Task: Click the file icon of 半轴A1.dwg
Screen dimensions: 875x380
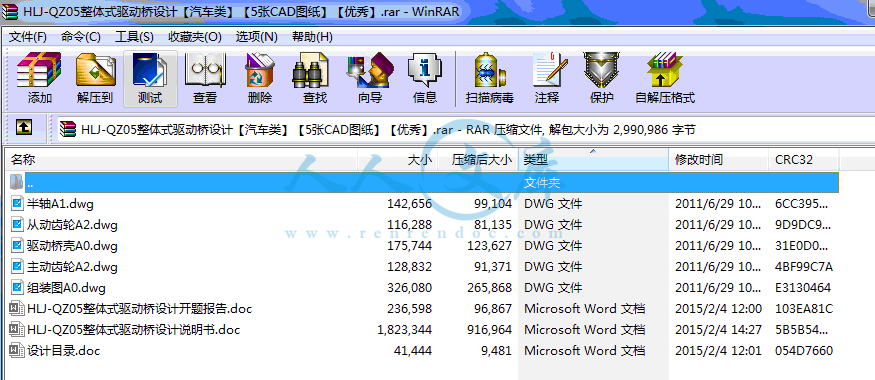Action: (17, 204)
